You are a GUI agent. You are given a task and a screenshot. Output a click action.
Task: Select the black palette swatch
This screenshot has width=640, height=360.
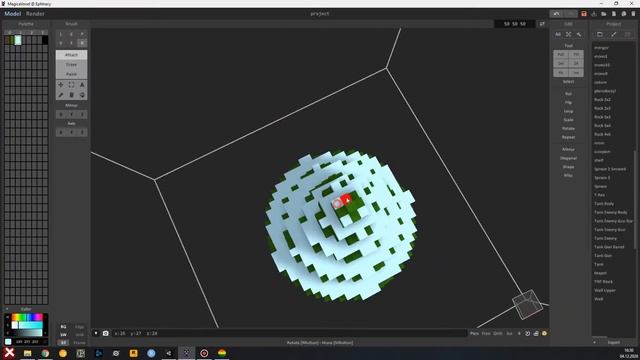click(x=45, y=40)
